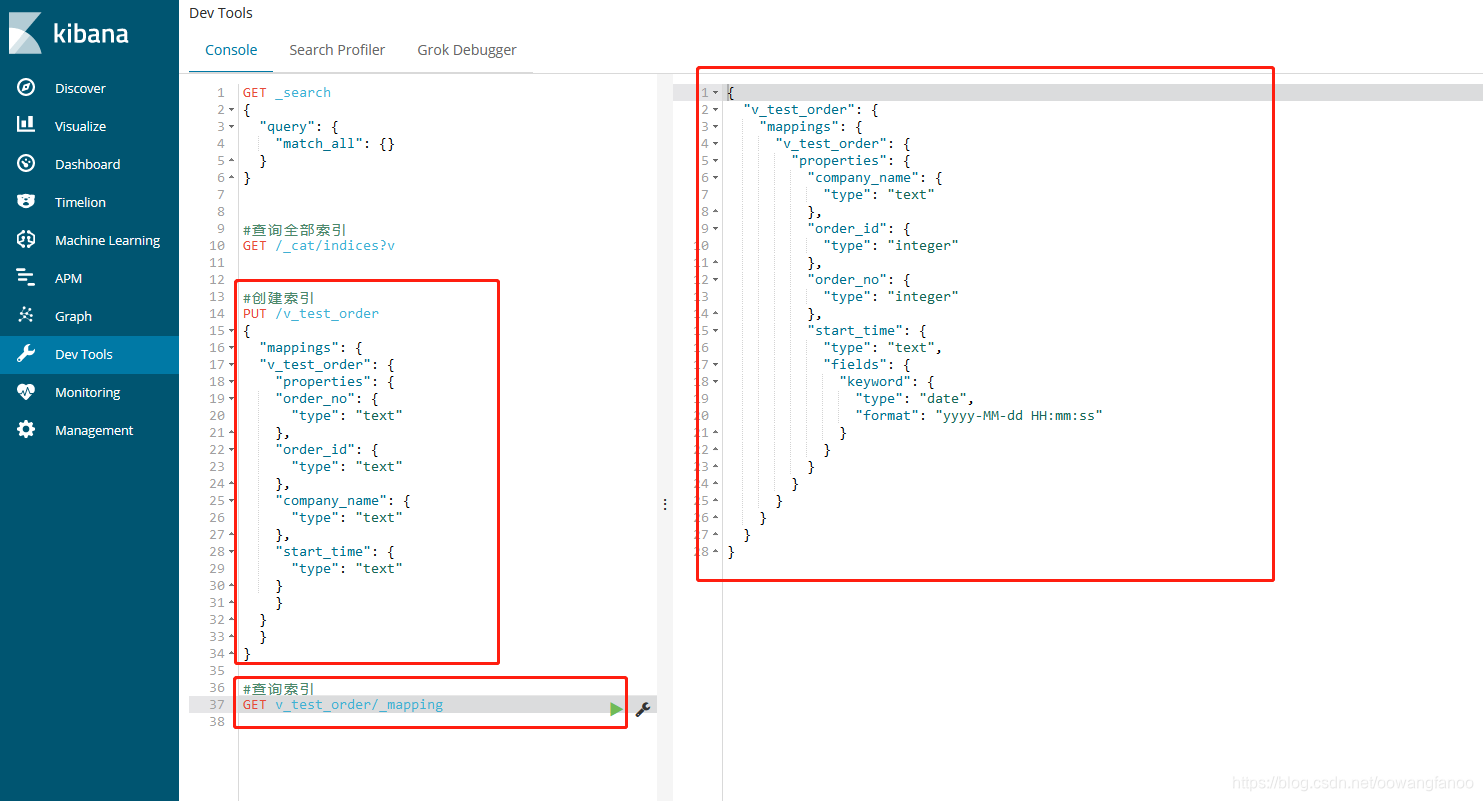Click comment "#创建索引" line
This screenshot has width=1483, height=801.
pos(279,297)
